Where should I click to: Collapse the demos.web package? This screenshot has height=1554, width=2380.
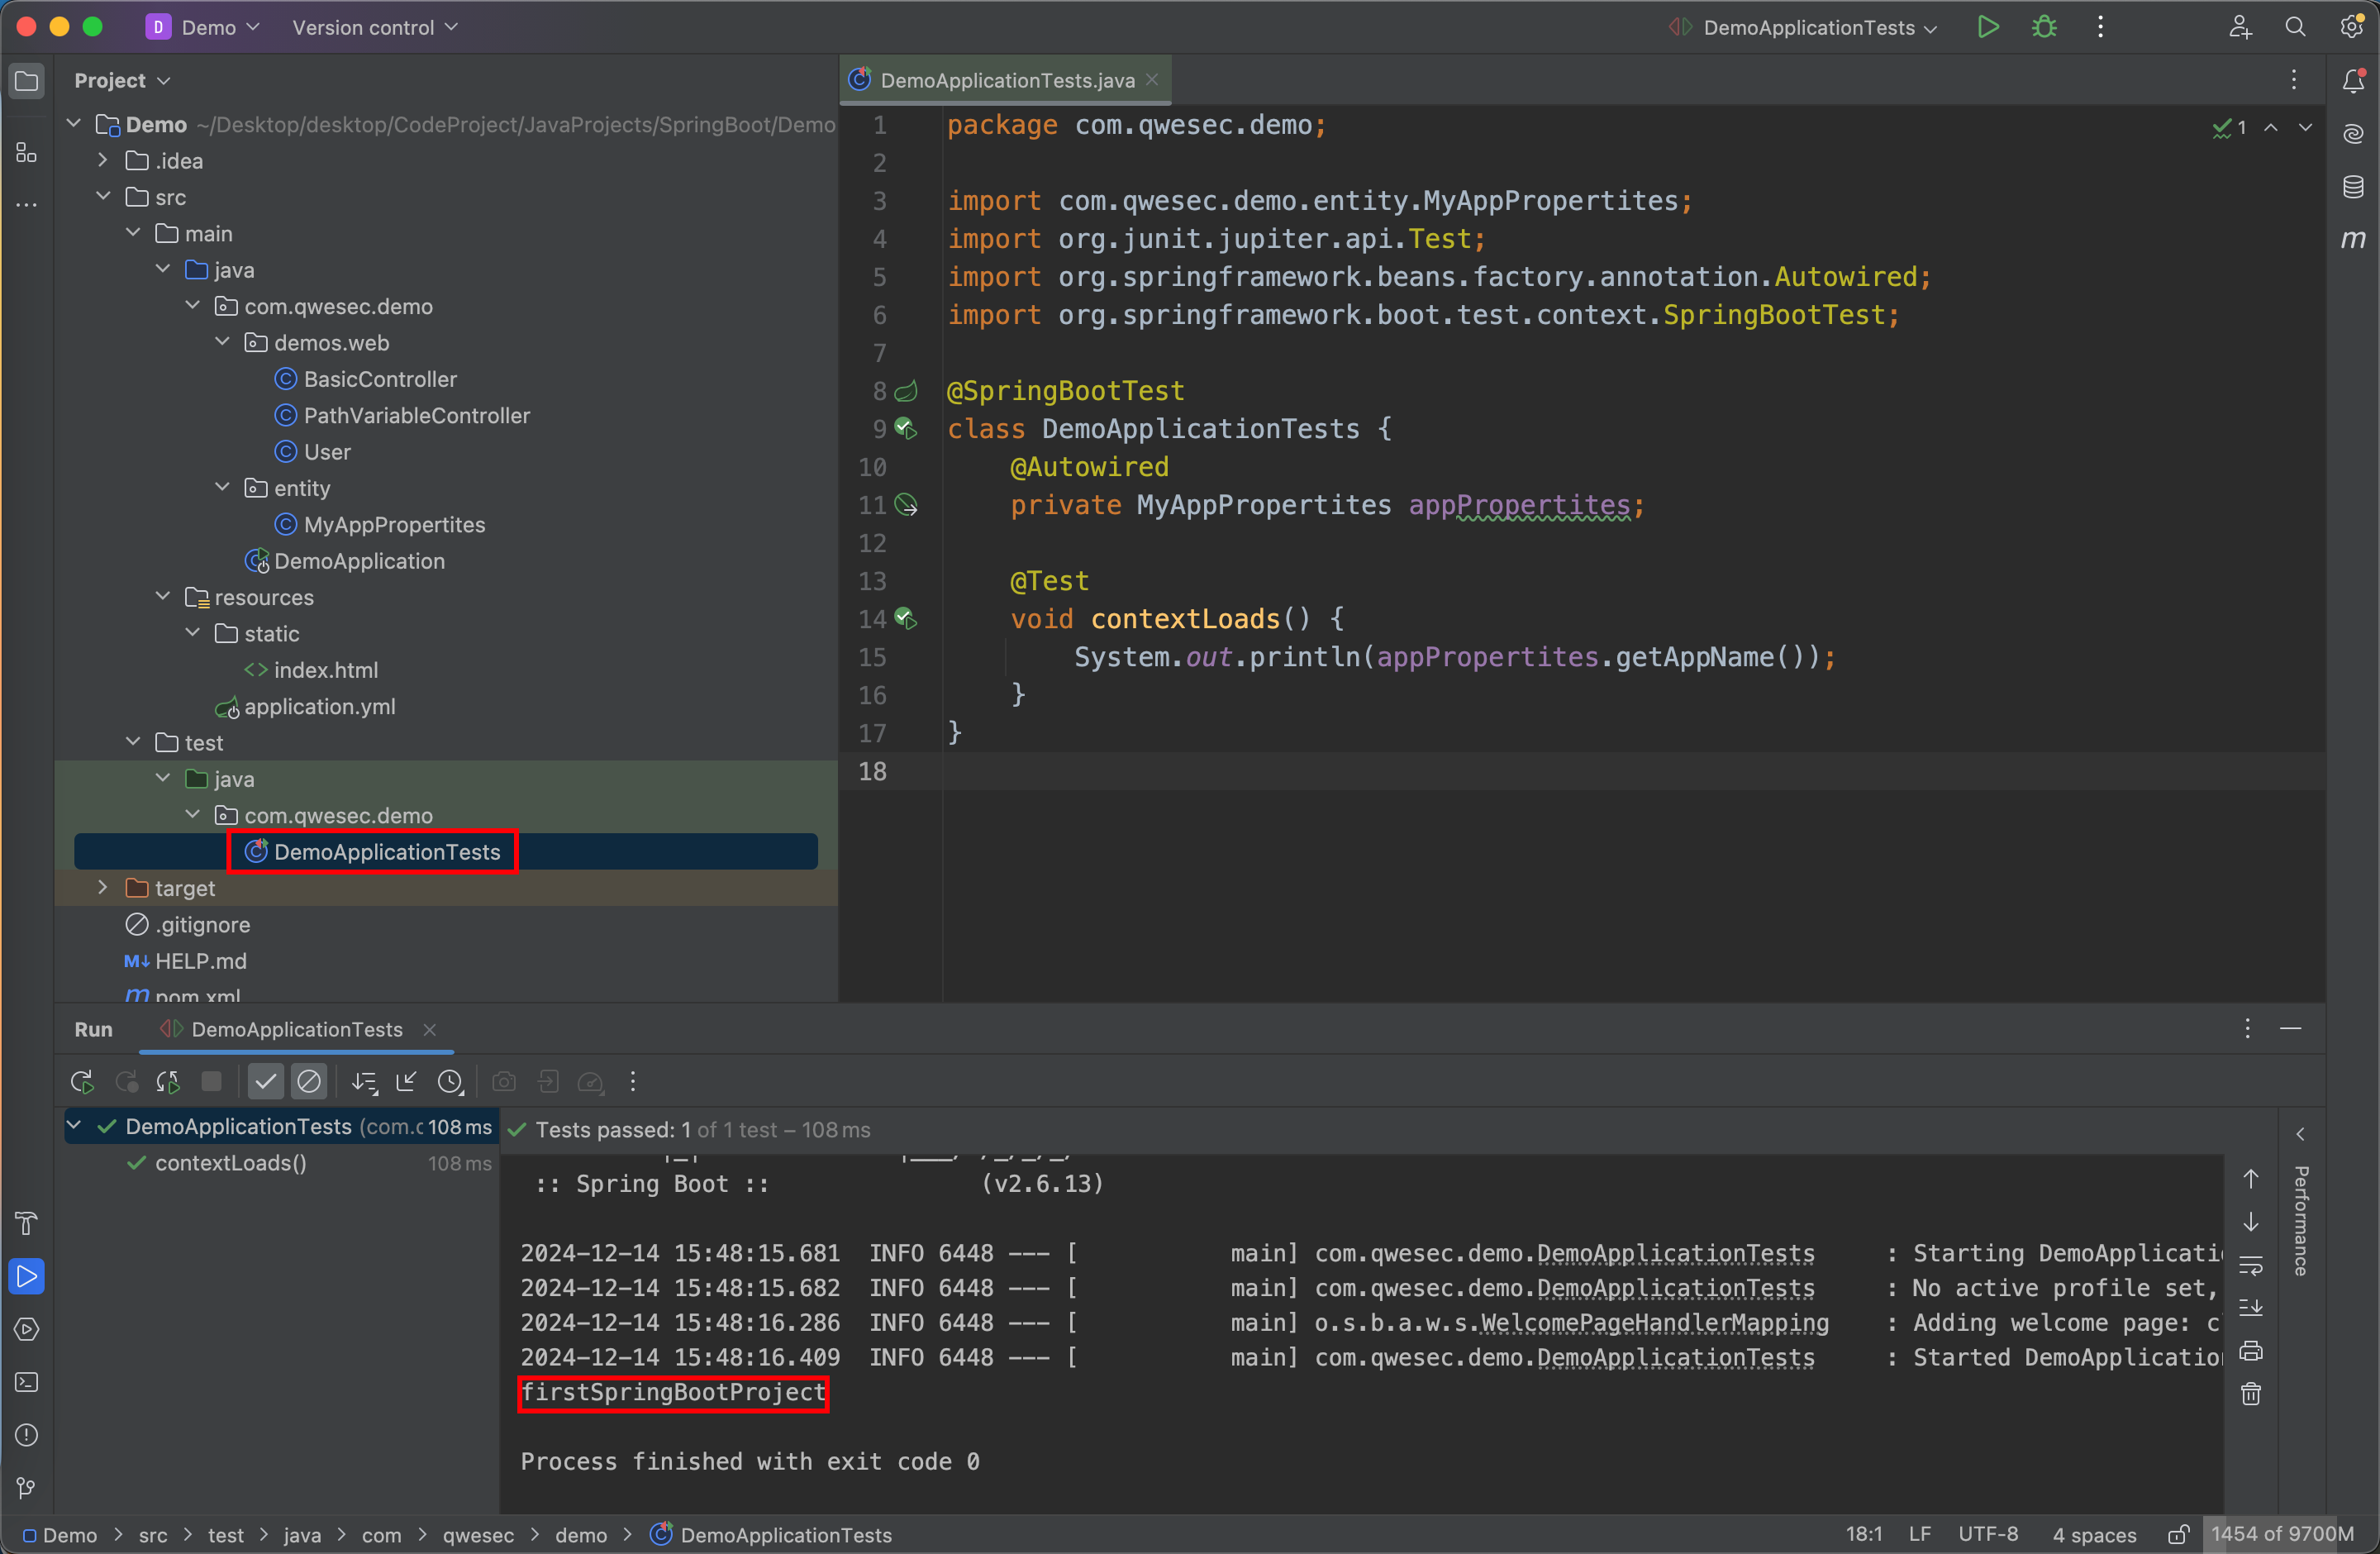coord(222,342)
